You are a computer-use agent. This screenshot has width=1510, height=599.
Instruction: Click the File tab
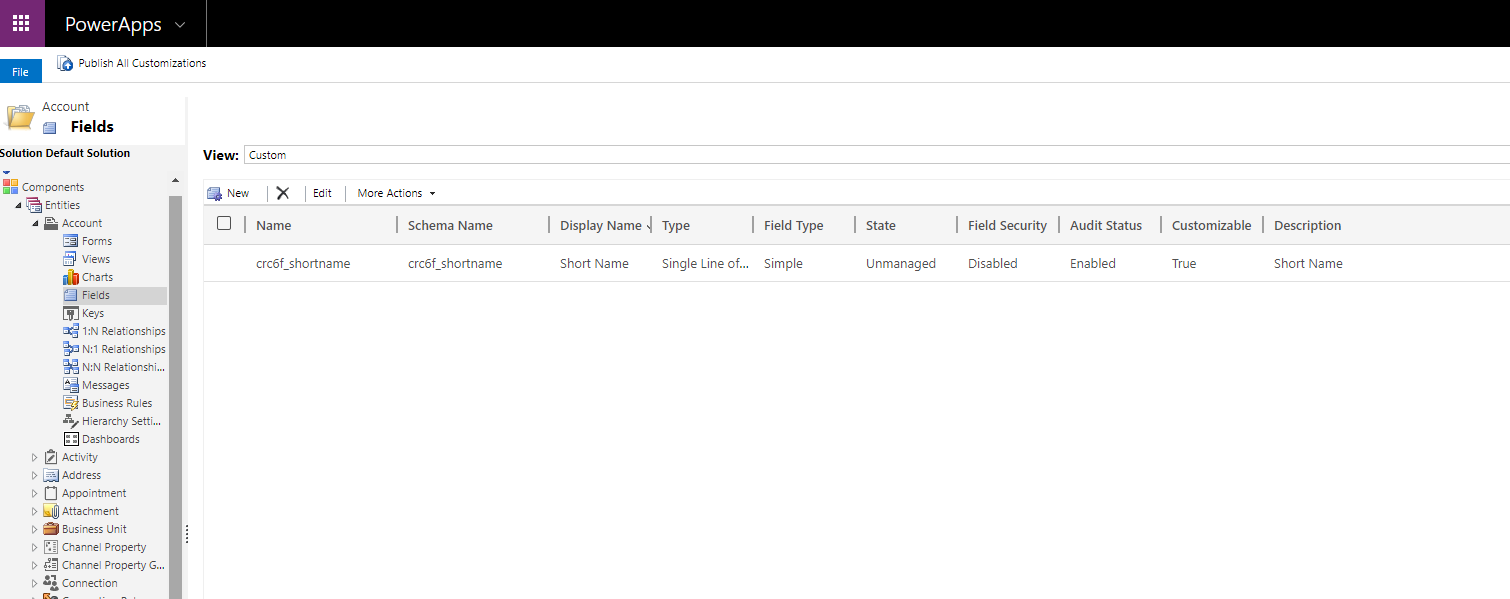point(20,70)
